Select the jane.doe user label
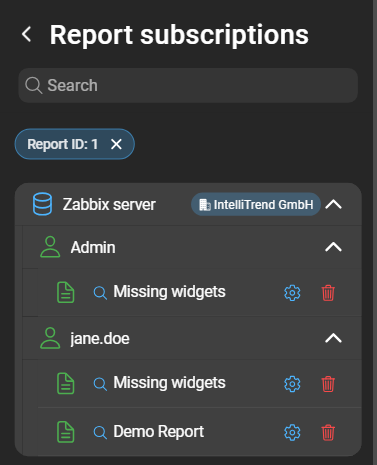The height and width of the screenshot is (465, 377). click(100, 339)
